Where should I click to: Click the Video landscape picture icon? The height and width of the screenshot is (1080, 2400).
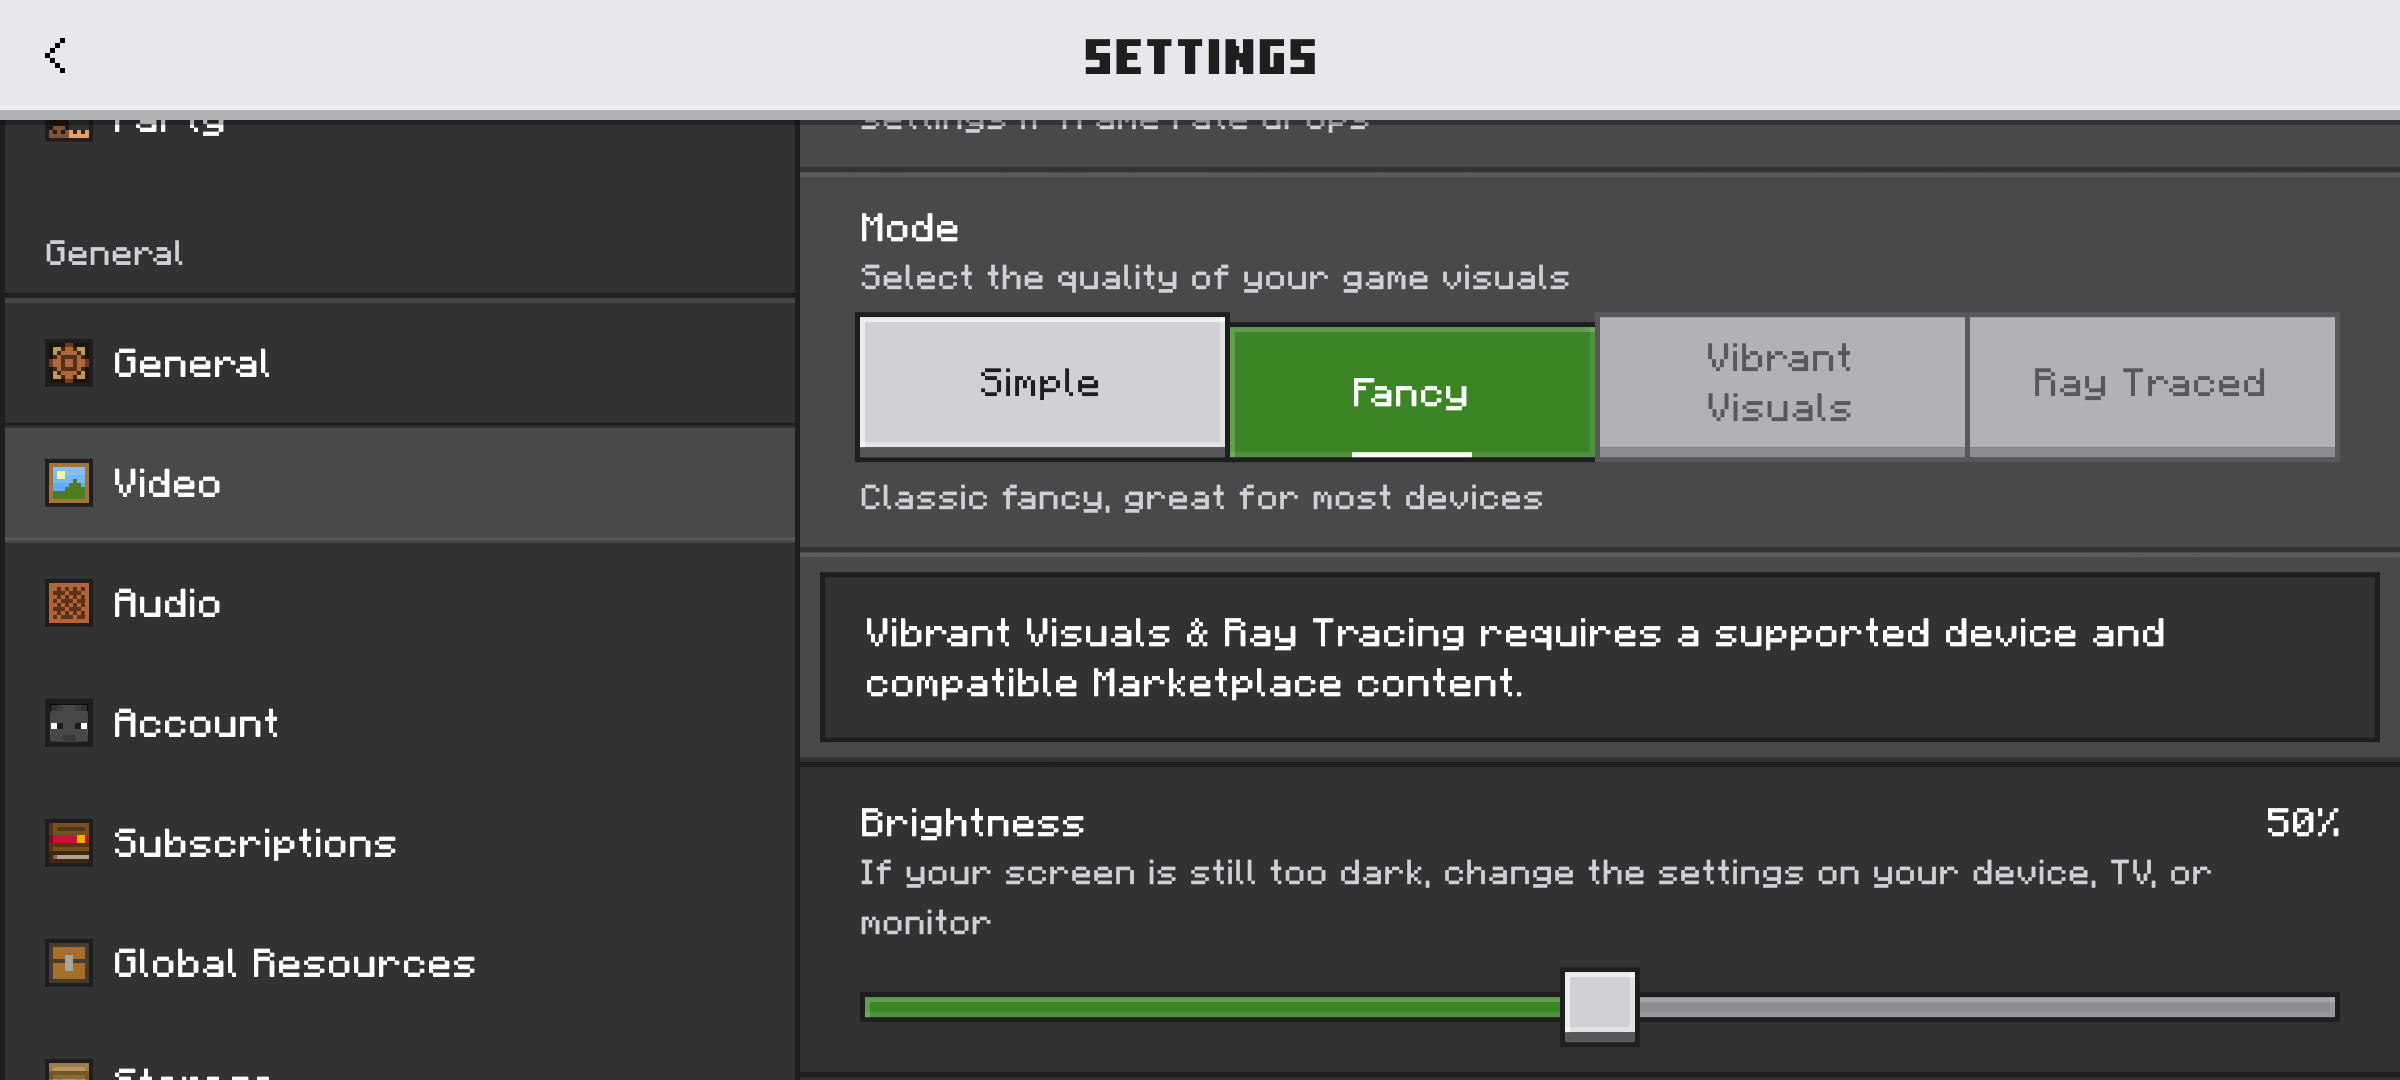pyautogui.click(x=69, y=483)
